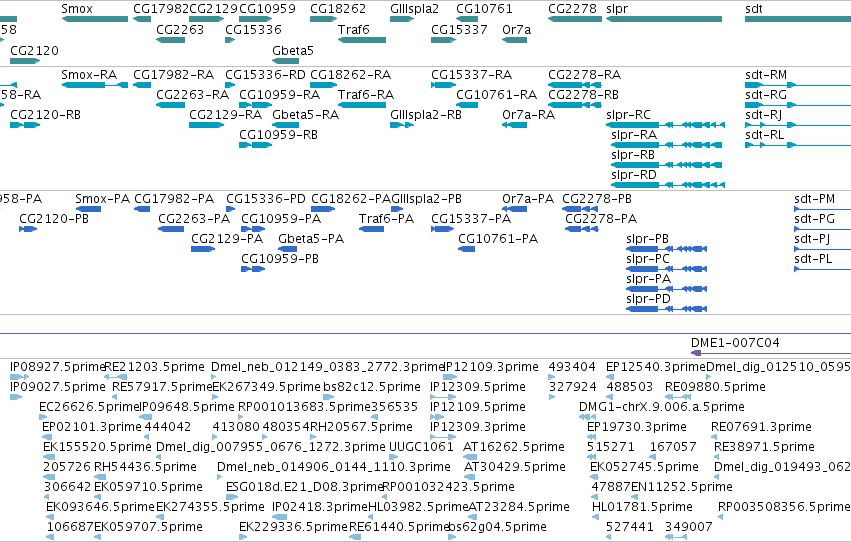Click the CG2278-PB protein label
This screenshot has width=851, height=542.
click(x=597, y=199)
